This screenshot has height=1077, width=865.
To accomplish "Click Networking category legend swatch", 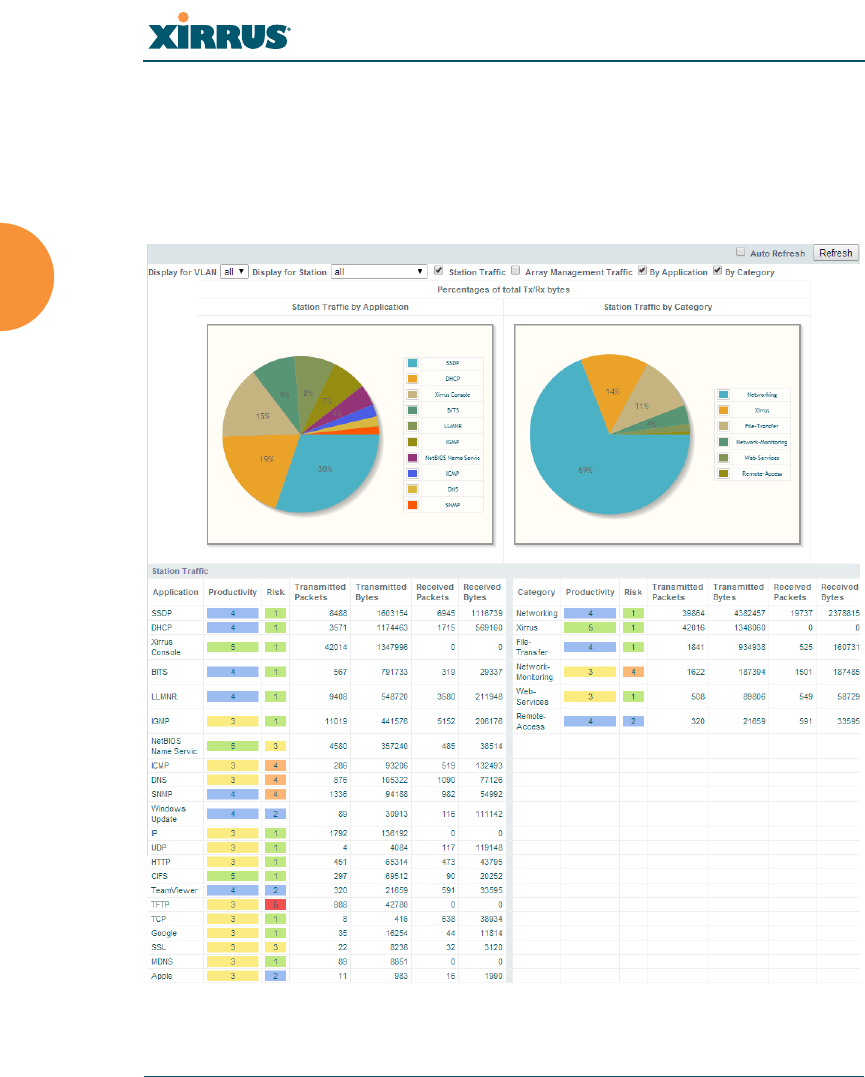I will (x=723, y=394).
